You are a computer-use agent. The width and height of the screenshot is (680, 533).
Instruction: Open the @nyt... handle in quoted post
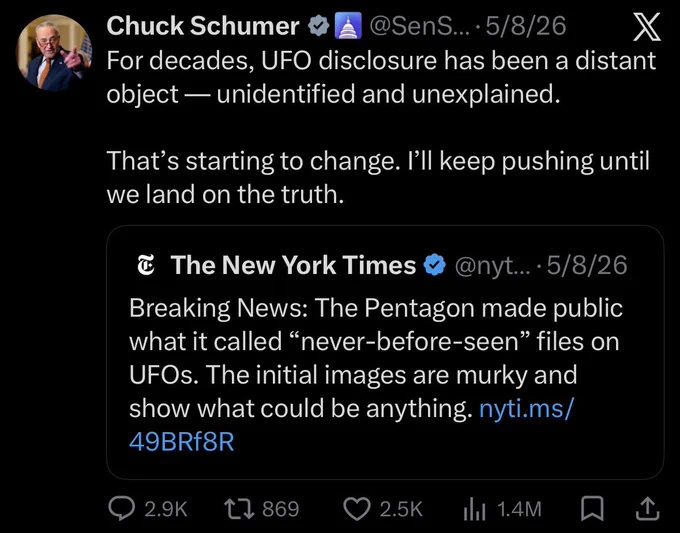click(x=490, y=265)
